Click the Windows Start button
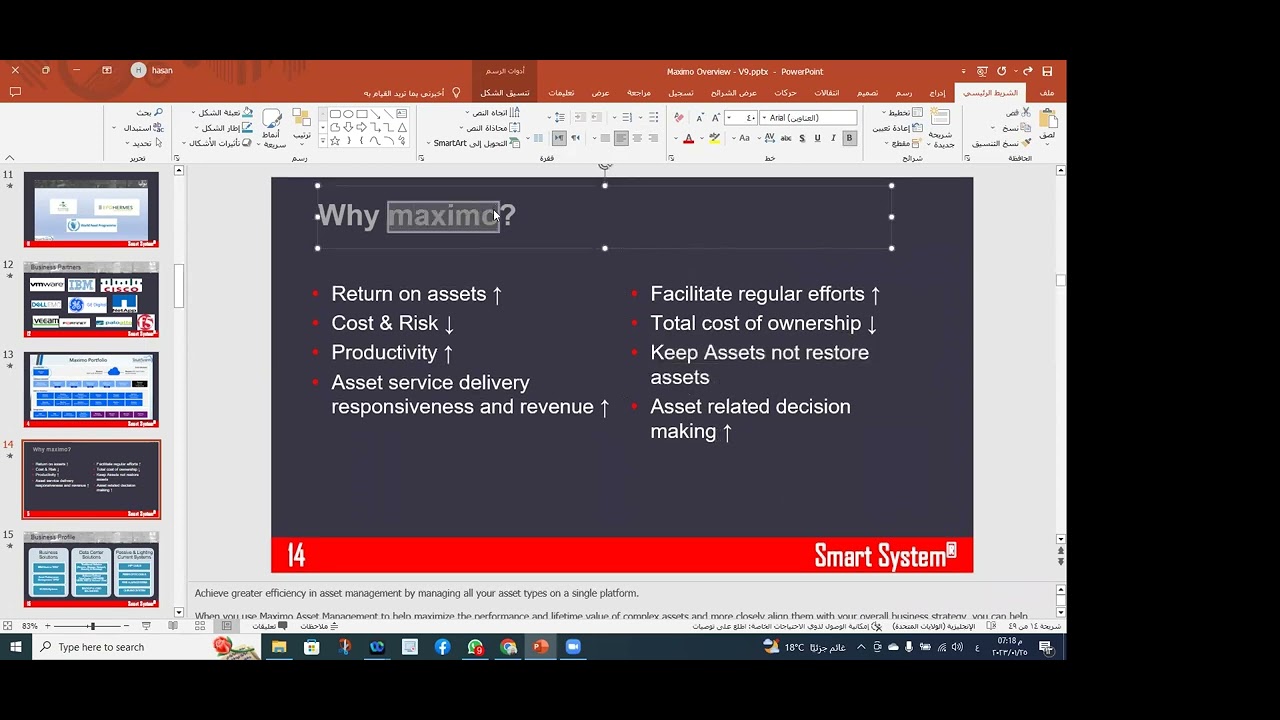The width and height of the screenshot is (1280, 720). (16, 647)
